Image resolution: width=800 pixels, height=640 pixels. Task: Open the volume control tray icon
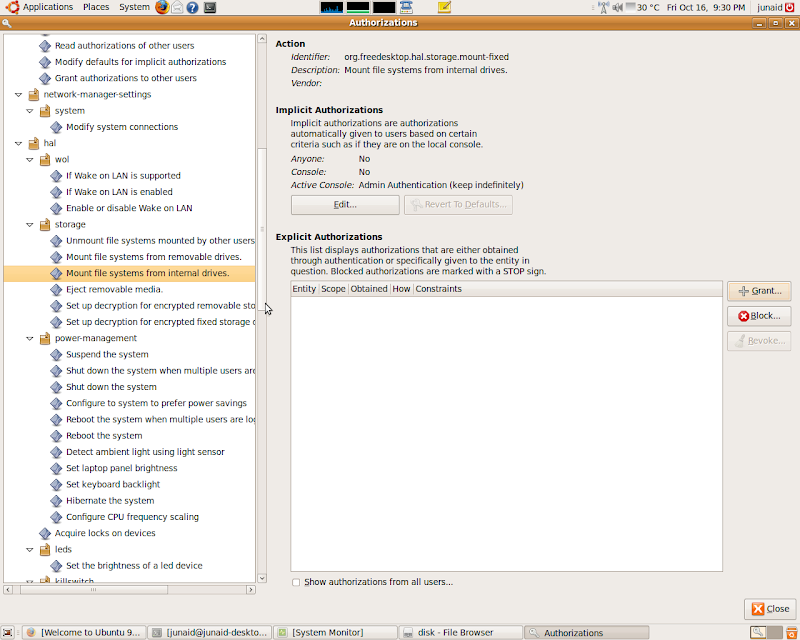(x=617, y=7)
